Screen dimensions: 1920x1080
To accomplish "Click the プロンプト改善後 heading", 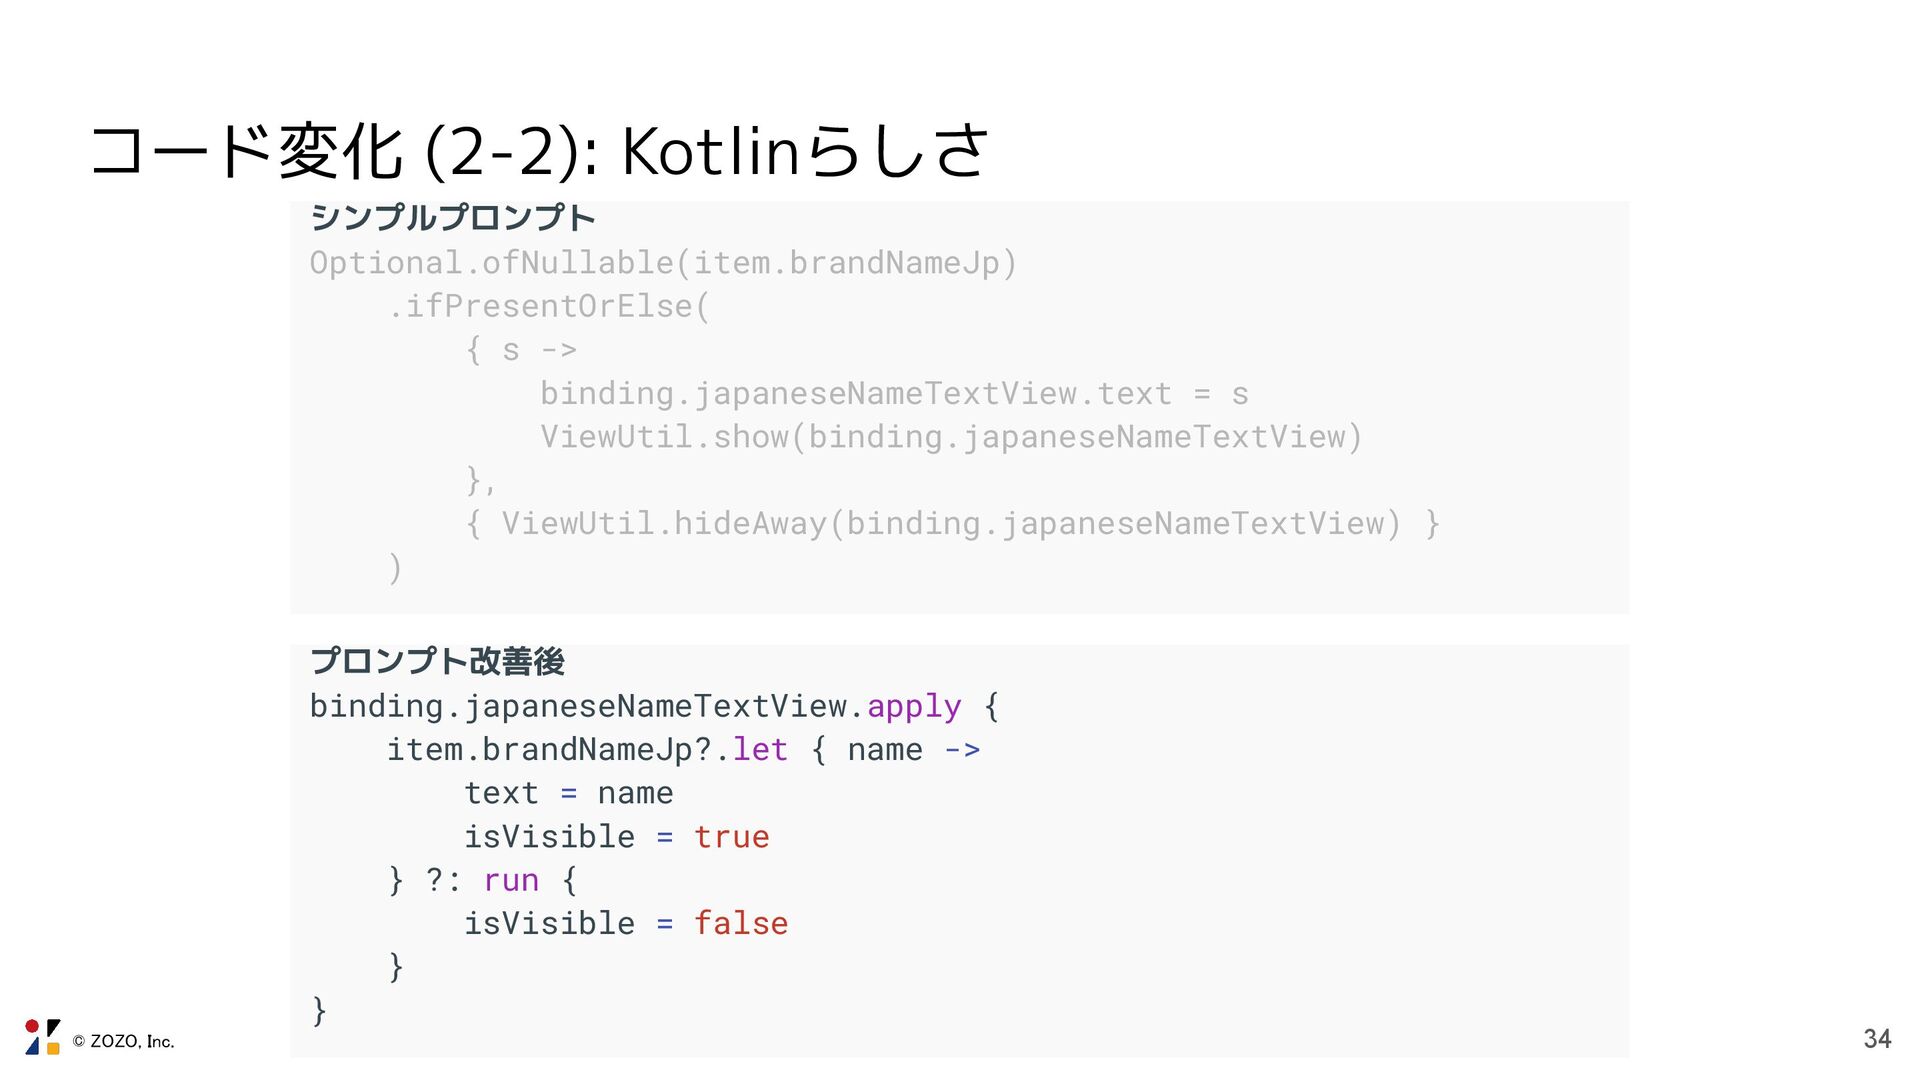I will (437, 661).
